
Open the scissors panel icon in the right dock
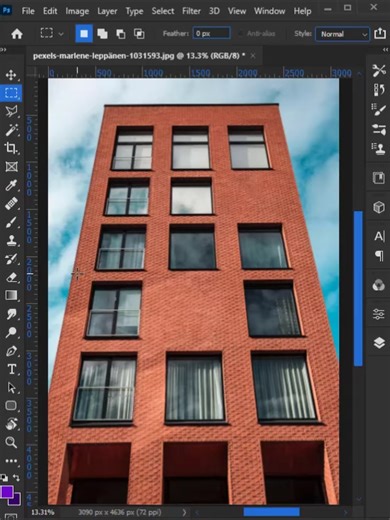(379, 70)
